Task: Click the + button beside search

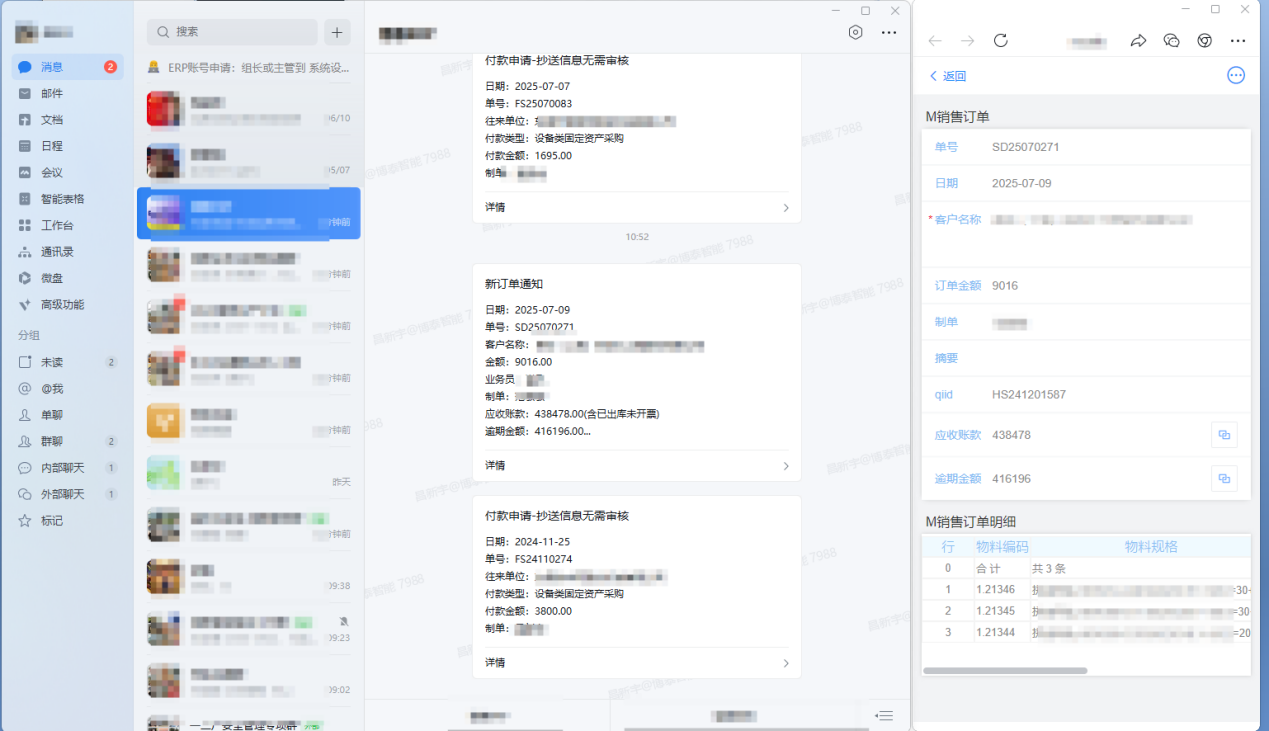Action: [x=337, y=32]
